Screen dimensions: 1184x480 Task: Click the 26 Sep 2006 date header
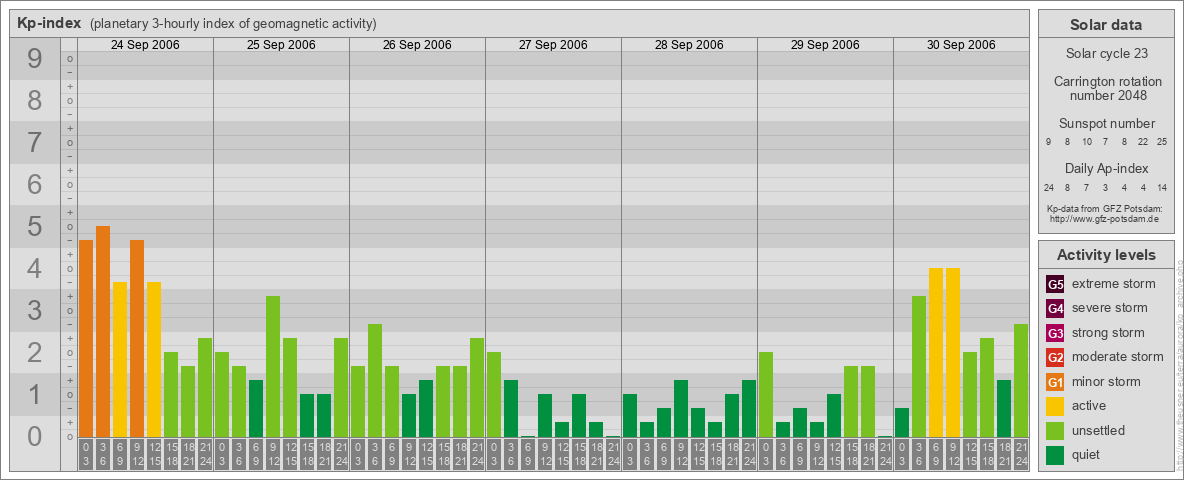[417, 45]
